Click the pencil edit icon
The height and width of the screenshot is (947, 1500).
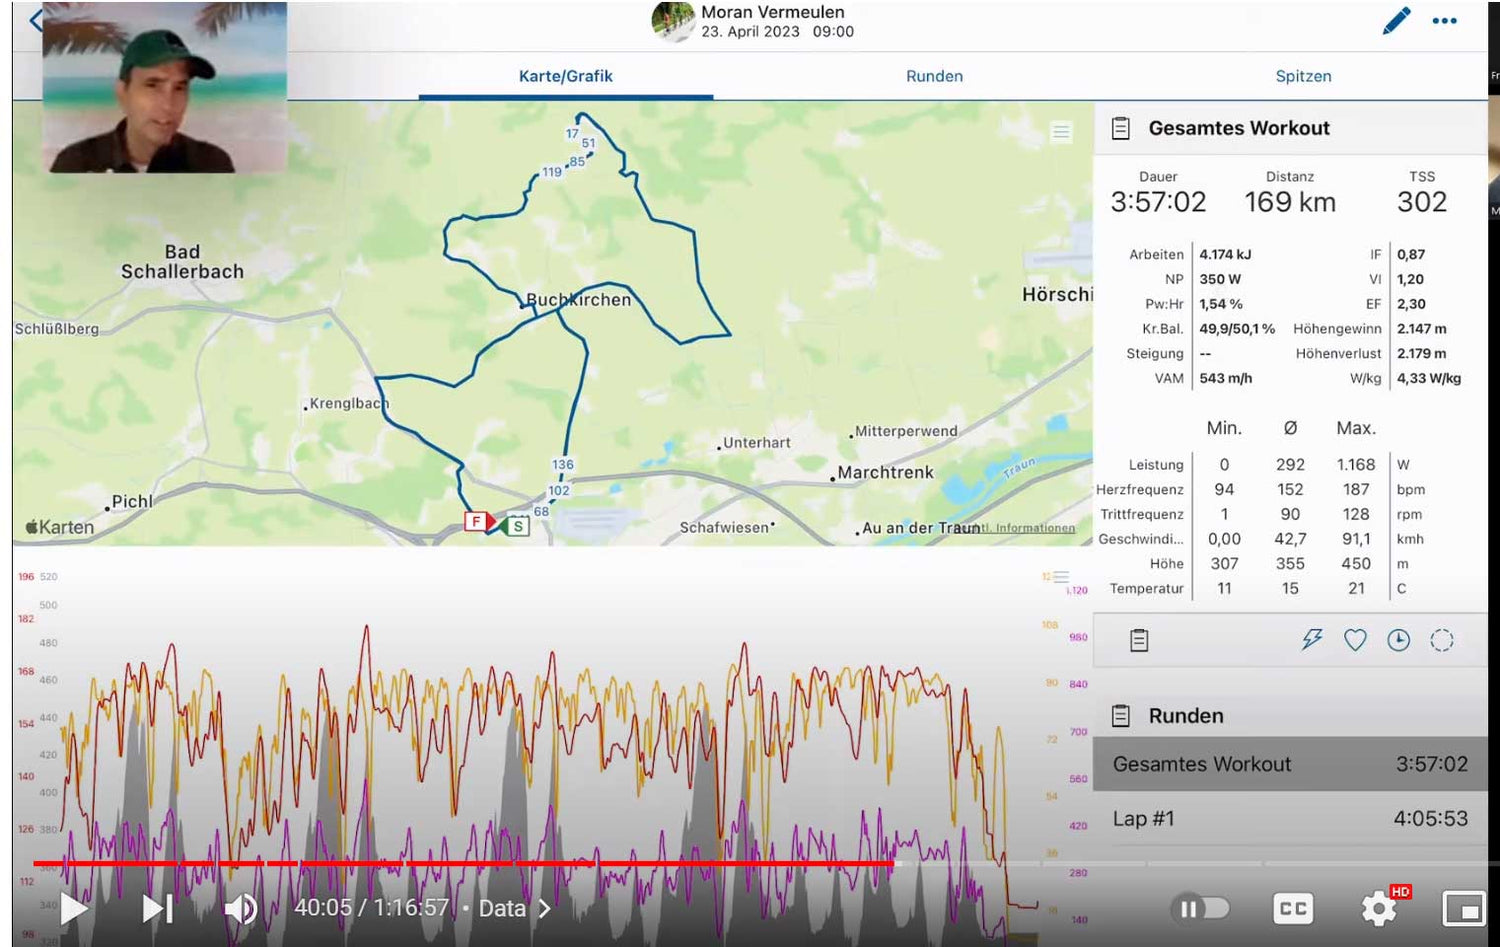[1396, 21]
